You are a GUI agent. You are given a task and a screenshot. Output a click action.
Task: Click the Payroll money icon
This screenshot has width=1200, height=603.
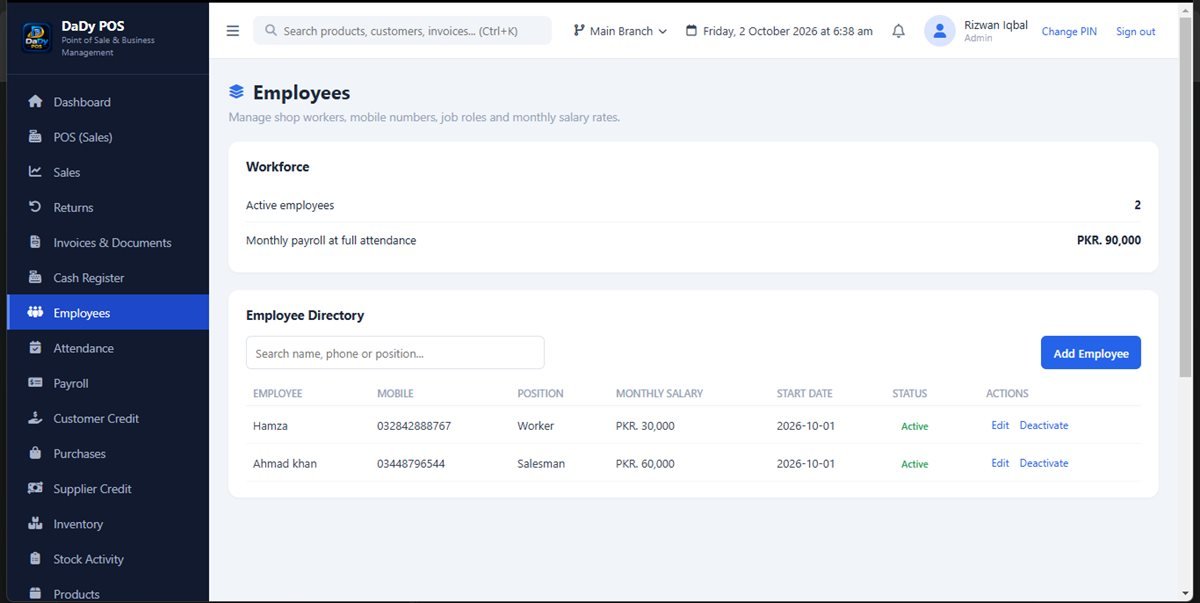[36, 383]
